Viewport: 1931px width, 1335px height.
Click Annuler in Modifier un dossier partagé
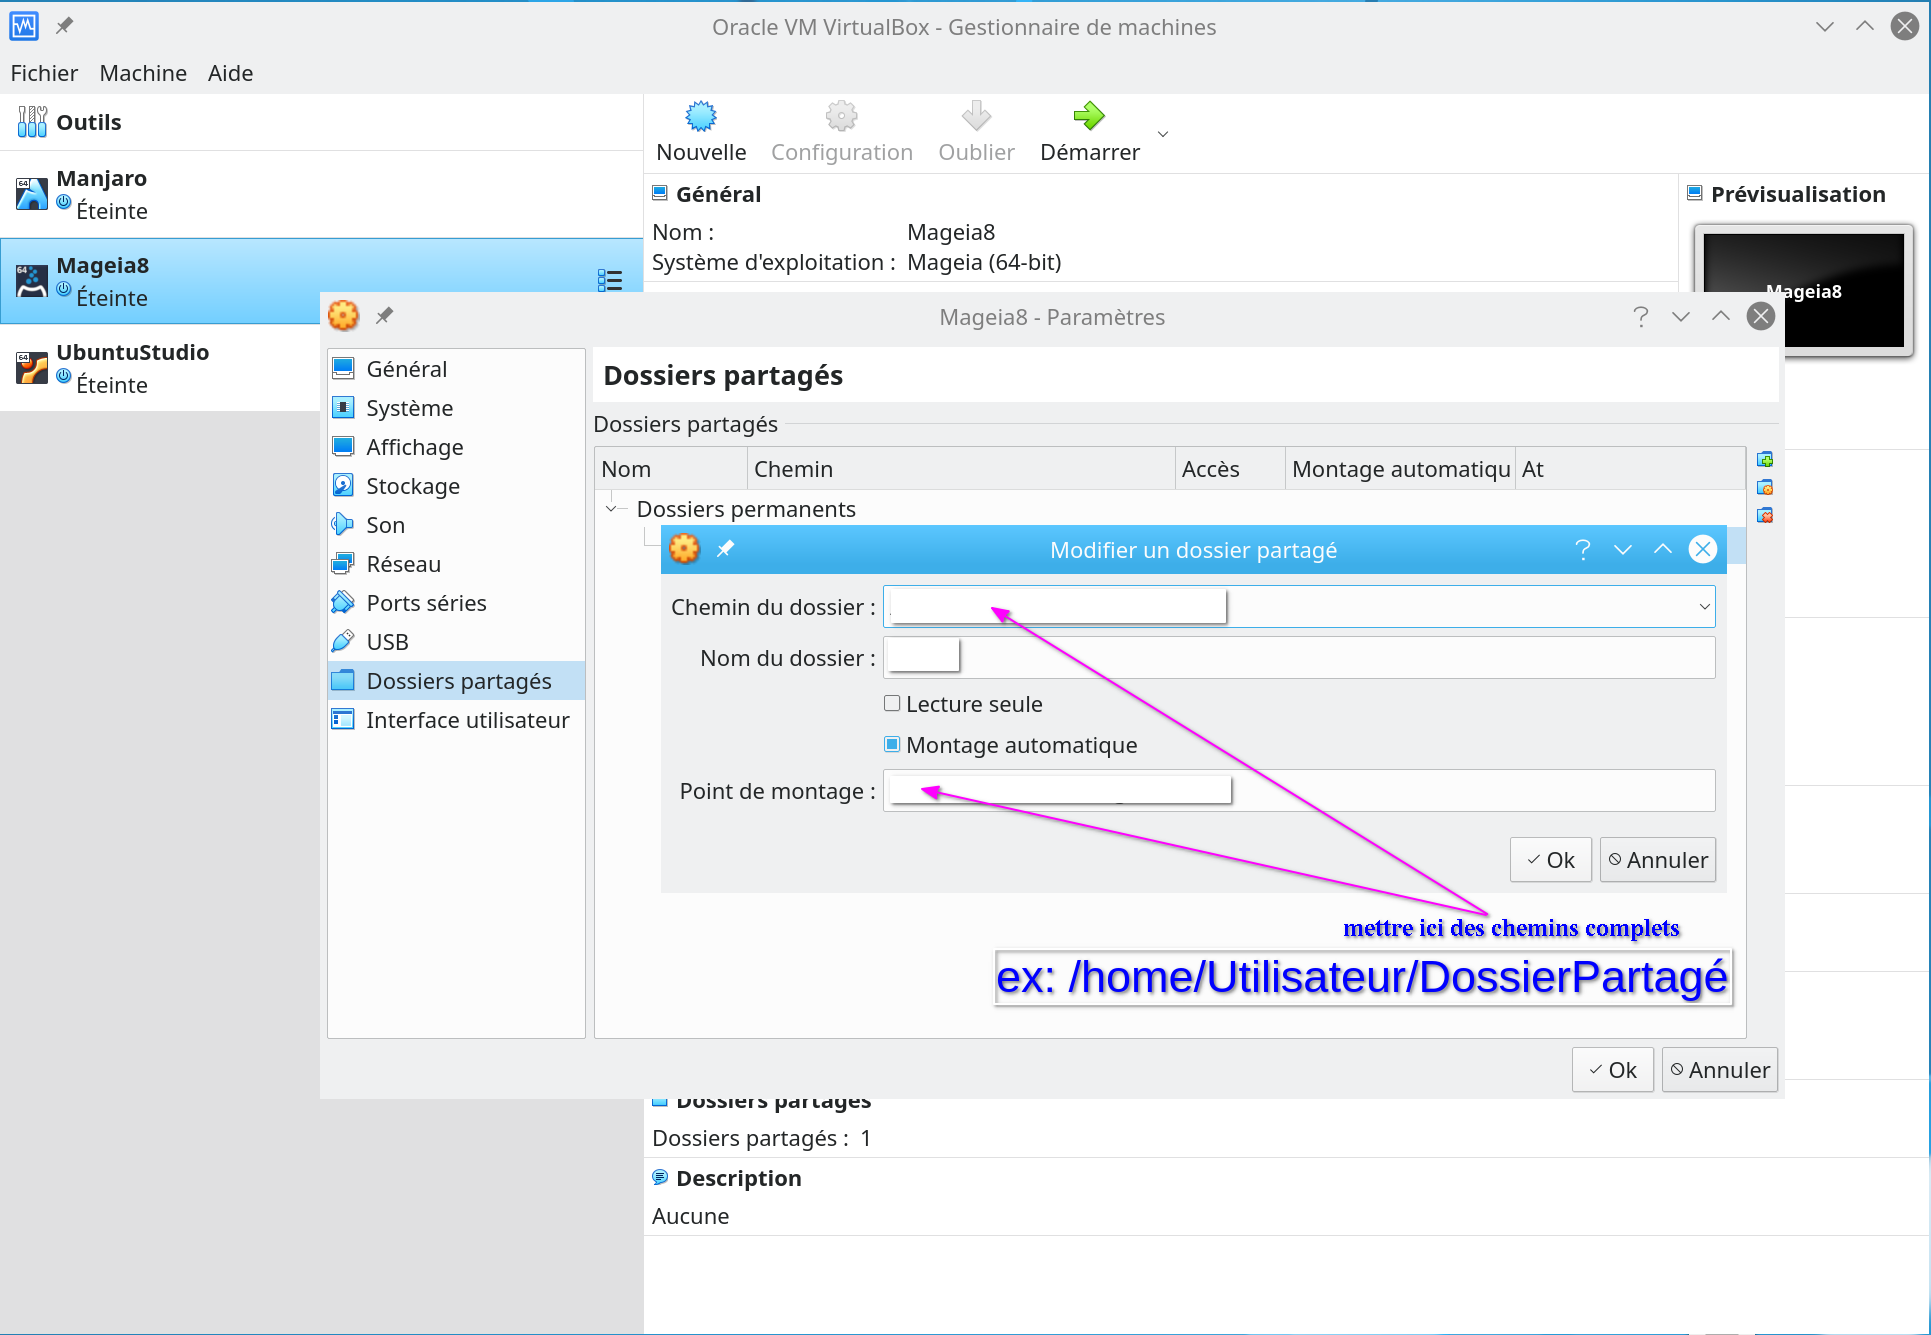tap(1658, 860)
